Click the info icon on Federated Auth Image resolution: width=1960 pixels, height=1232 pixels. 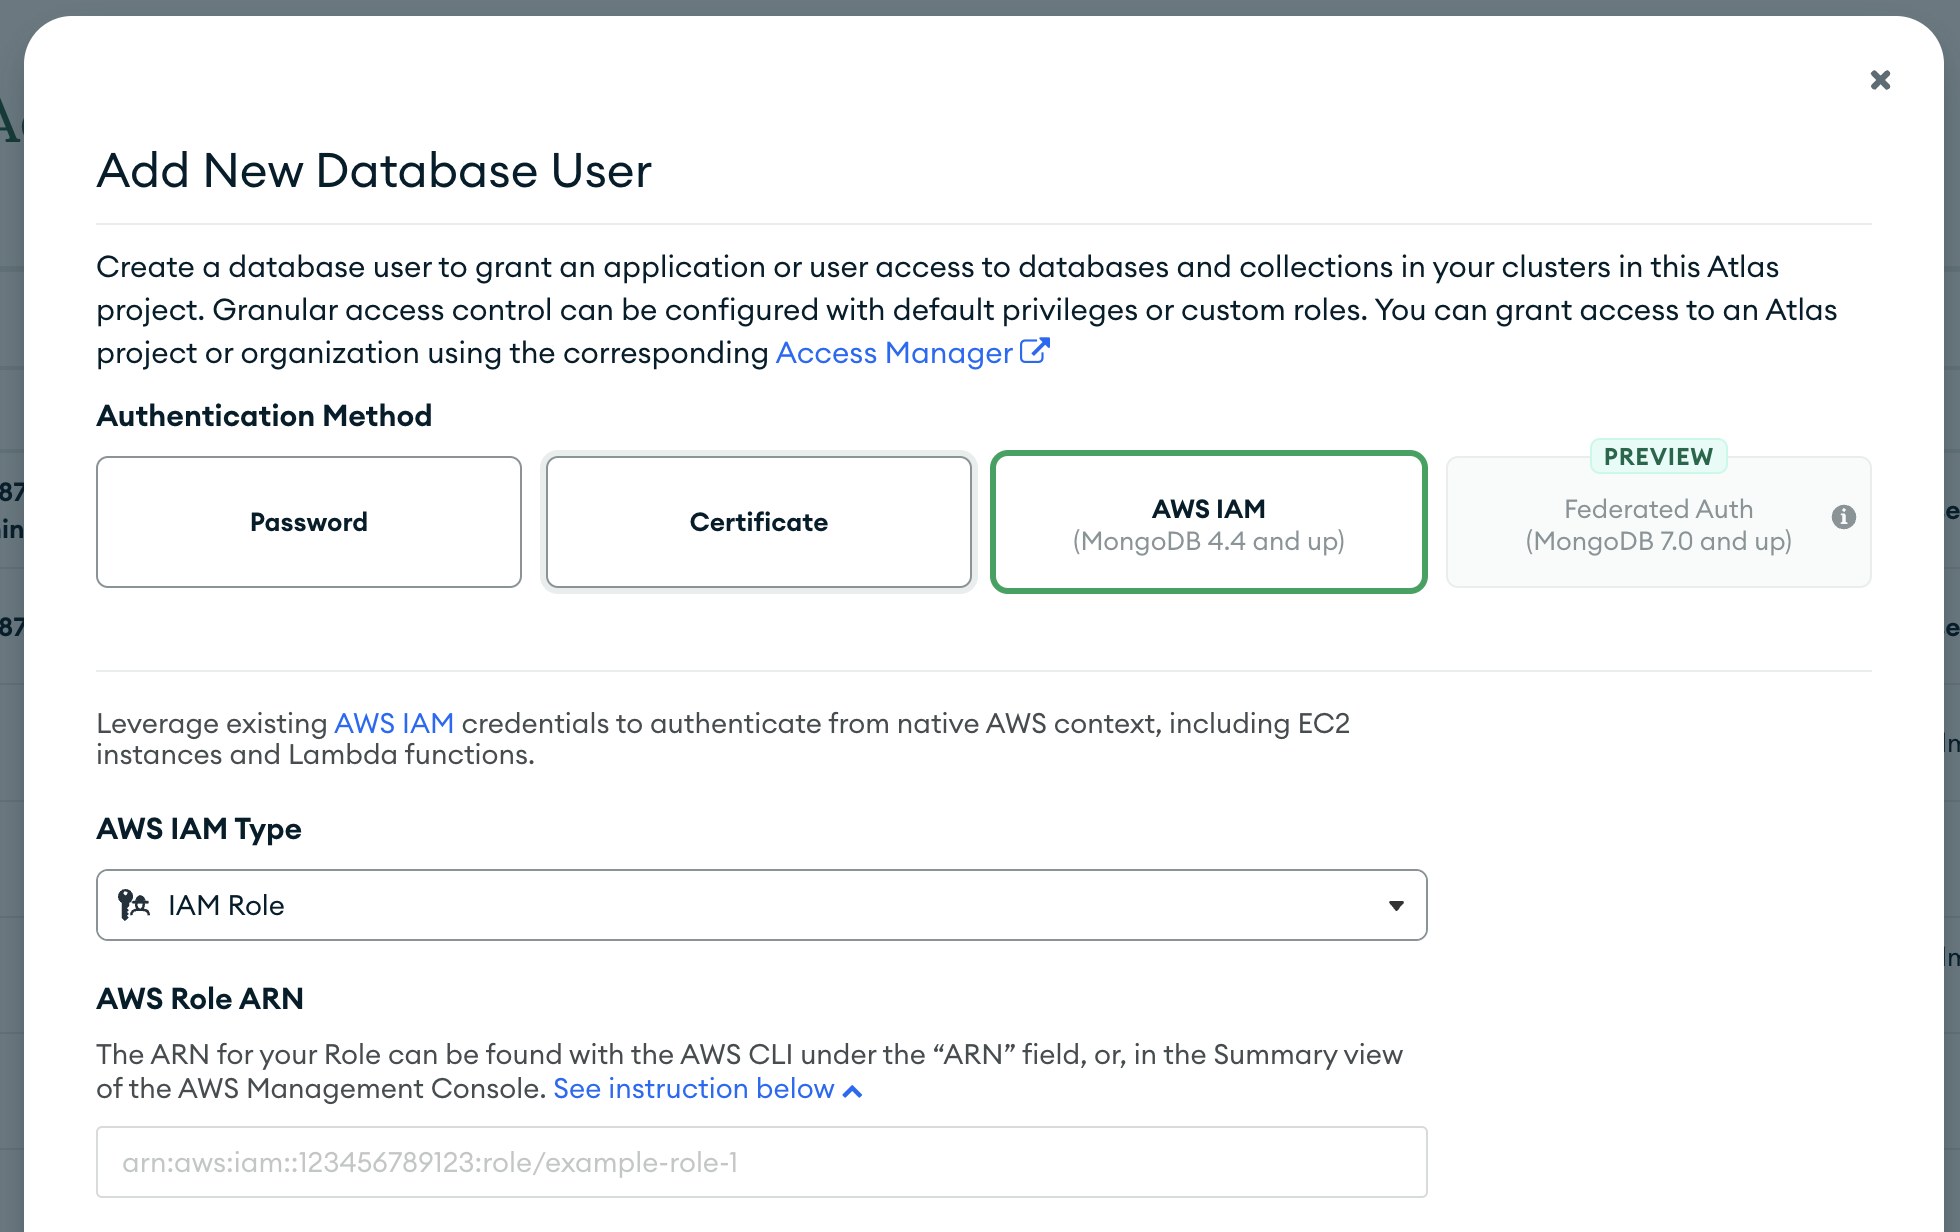click(1844, 517)
